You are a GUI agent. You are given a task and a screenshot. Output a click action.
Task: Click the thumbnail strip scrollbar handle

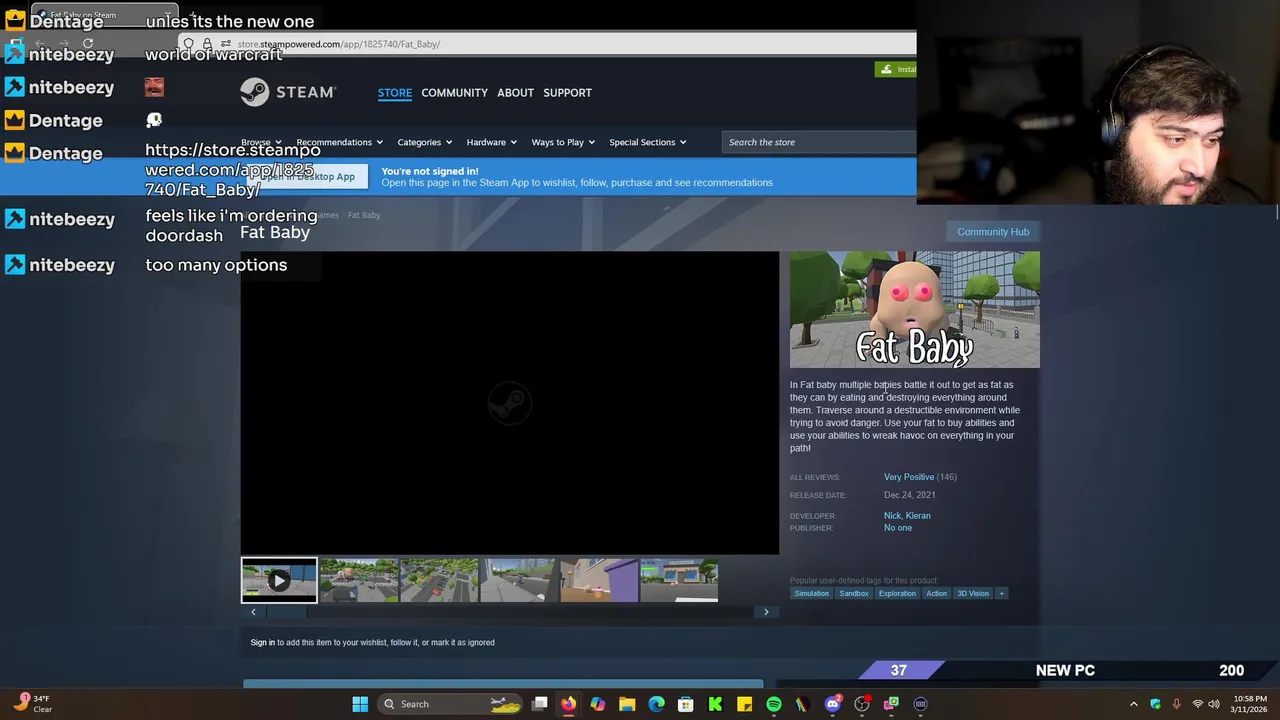286,612
